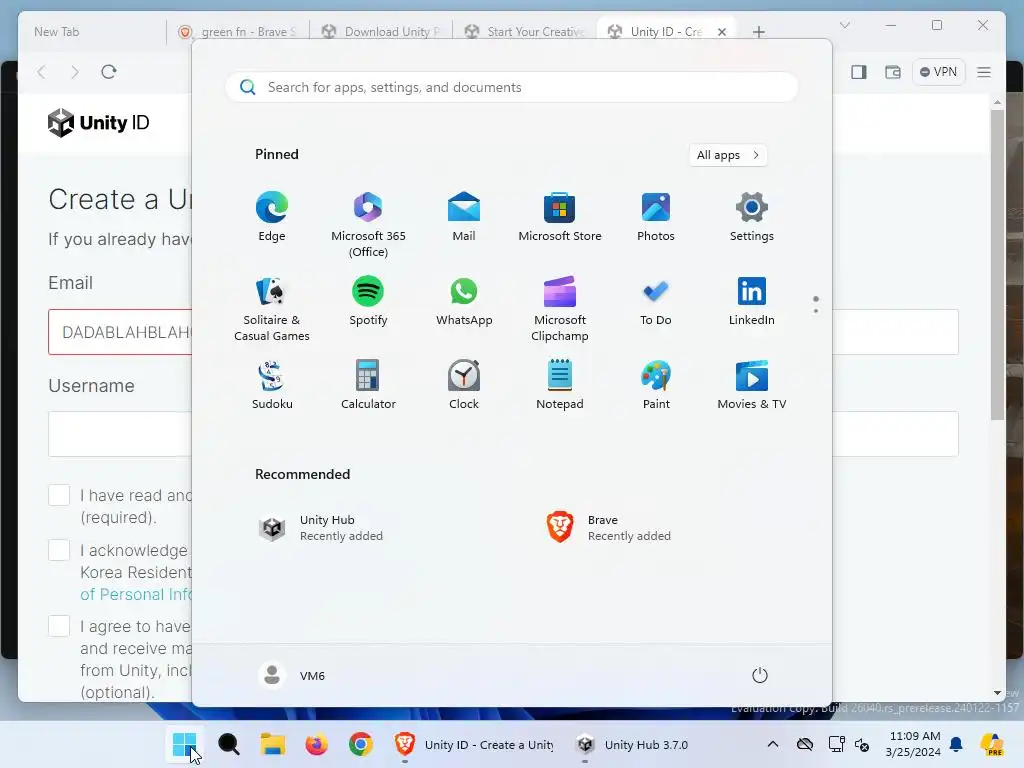
Task: Click the Username input field in Brave
Action: tap(120, 434)
